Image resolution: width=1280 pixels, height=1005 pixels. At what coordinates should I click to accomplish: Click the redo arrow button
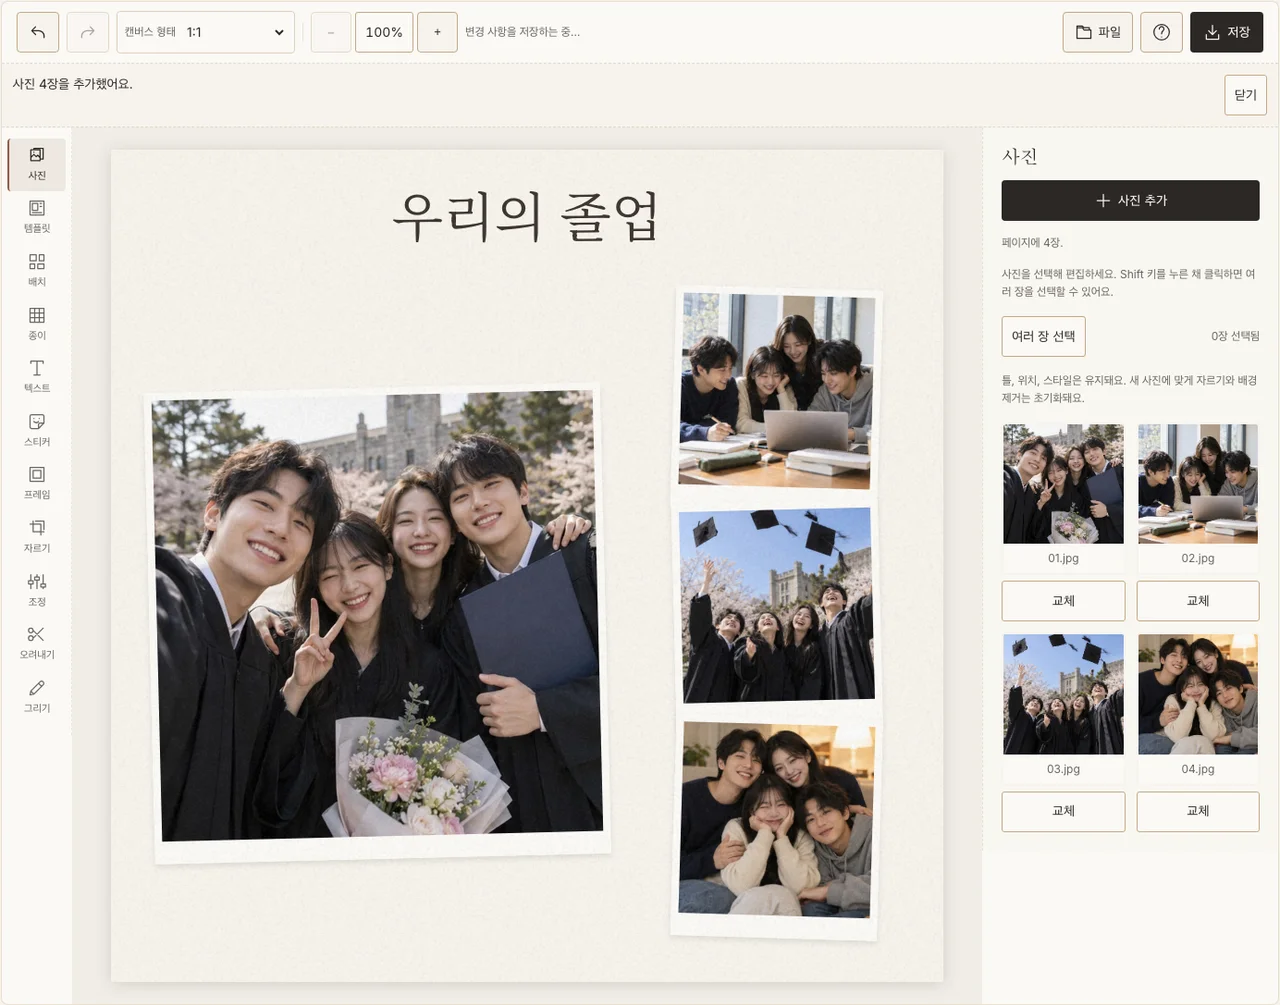pos(87,32)
